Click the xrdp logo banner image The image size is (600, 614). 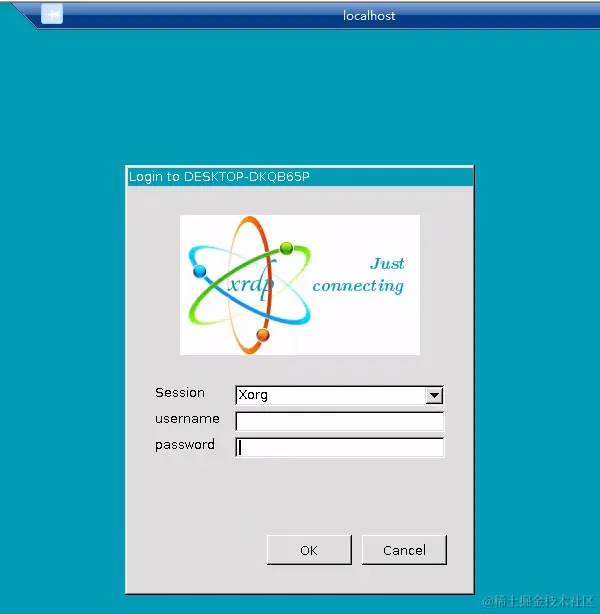(x=300, y=285)
